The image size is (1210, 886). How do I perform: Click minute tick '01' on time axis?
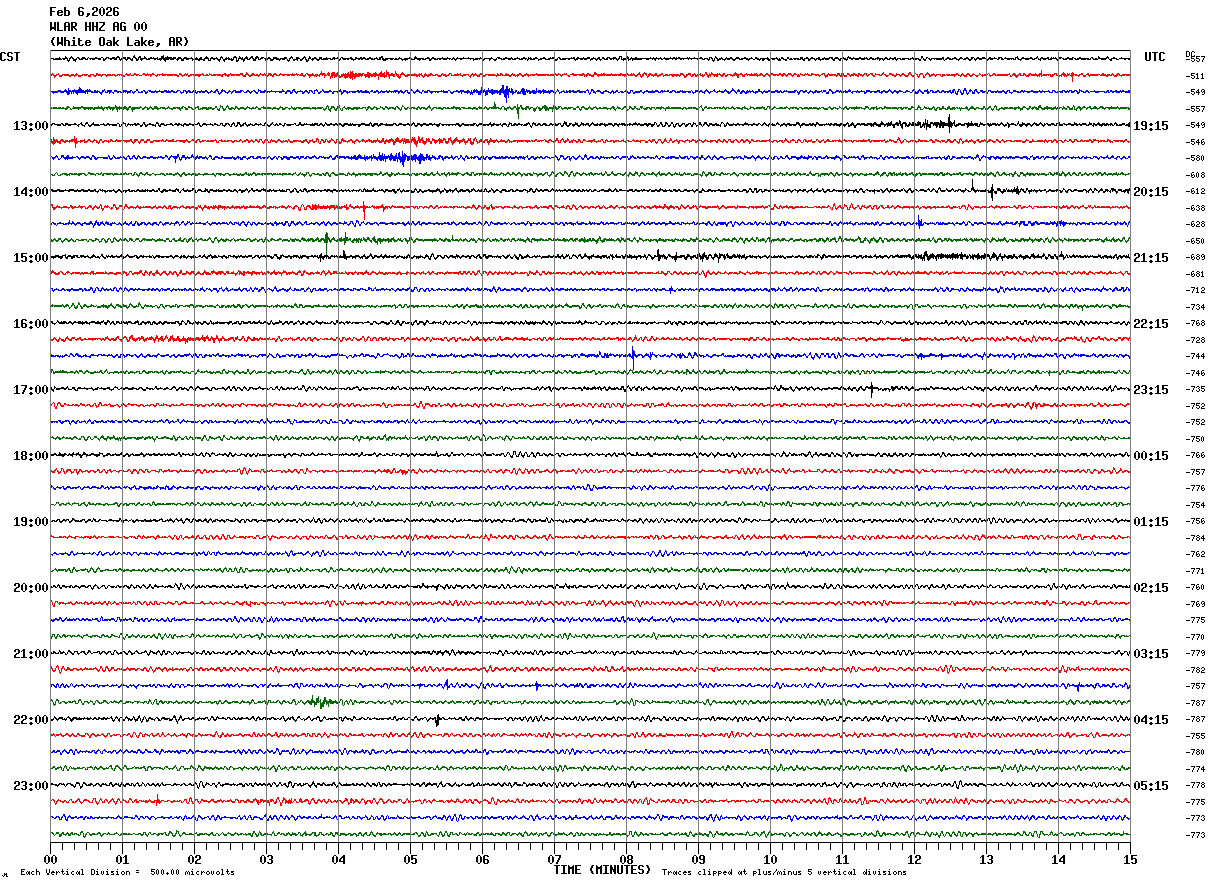tap(122, 859)
